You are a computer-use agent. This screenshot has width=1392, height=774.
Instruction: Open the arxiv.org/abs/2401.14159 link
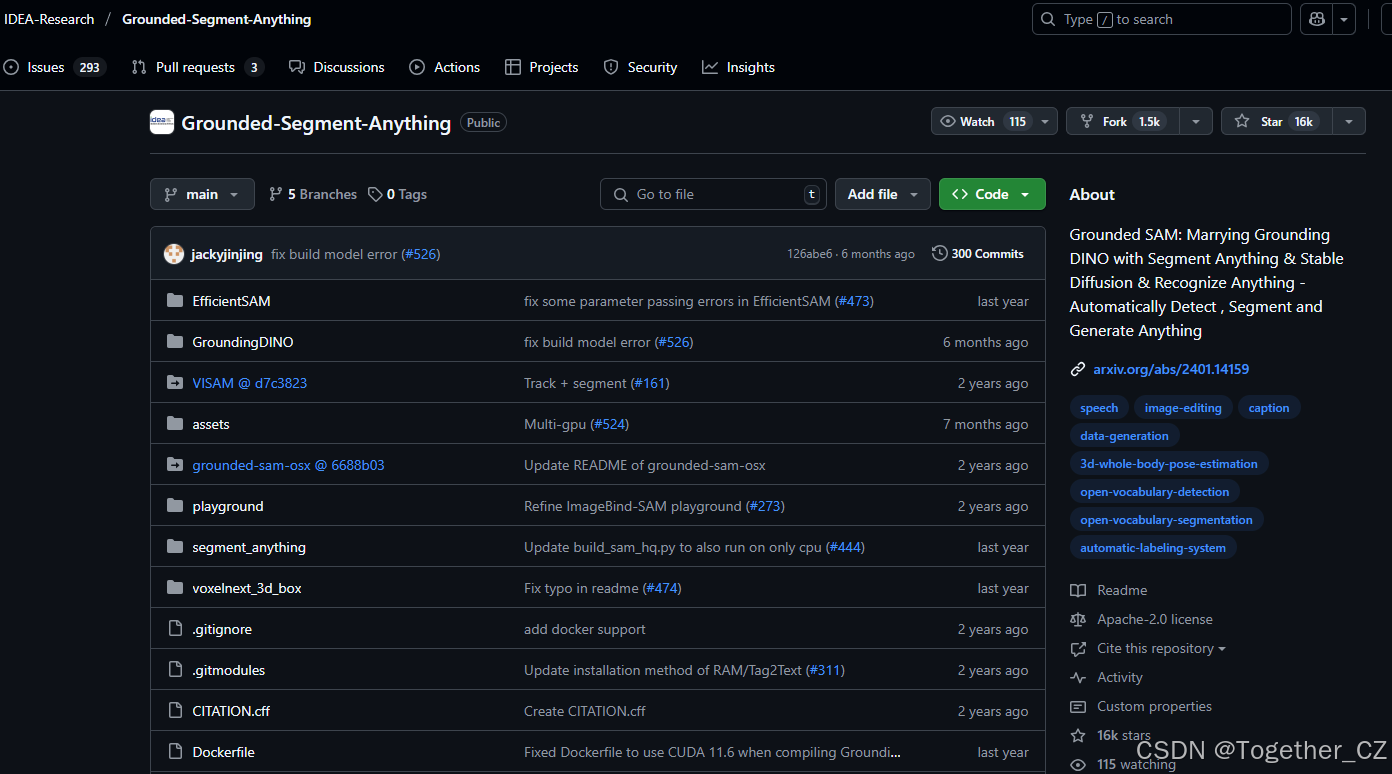click(x=1171, y=369)
